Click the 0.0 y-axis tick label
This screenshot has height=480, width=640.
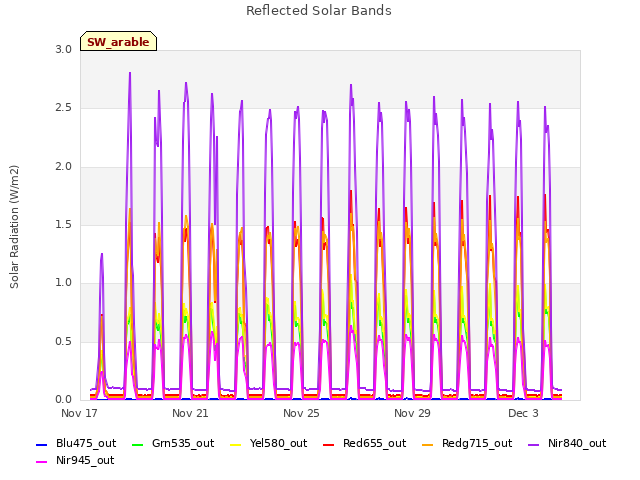[x=63, y=399]
